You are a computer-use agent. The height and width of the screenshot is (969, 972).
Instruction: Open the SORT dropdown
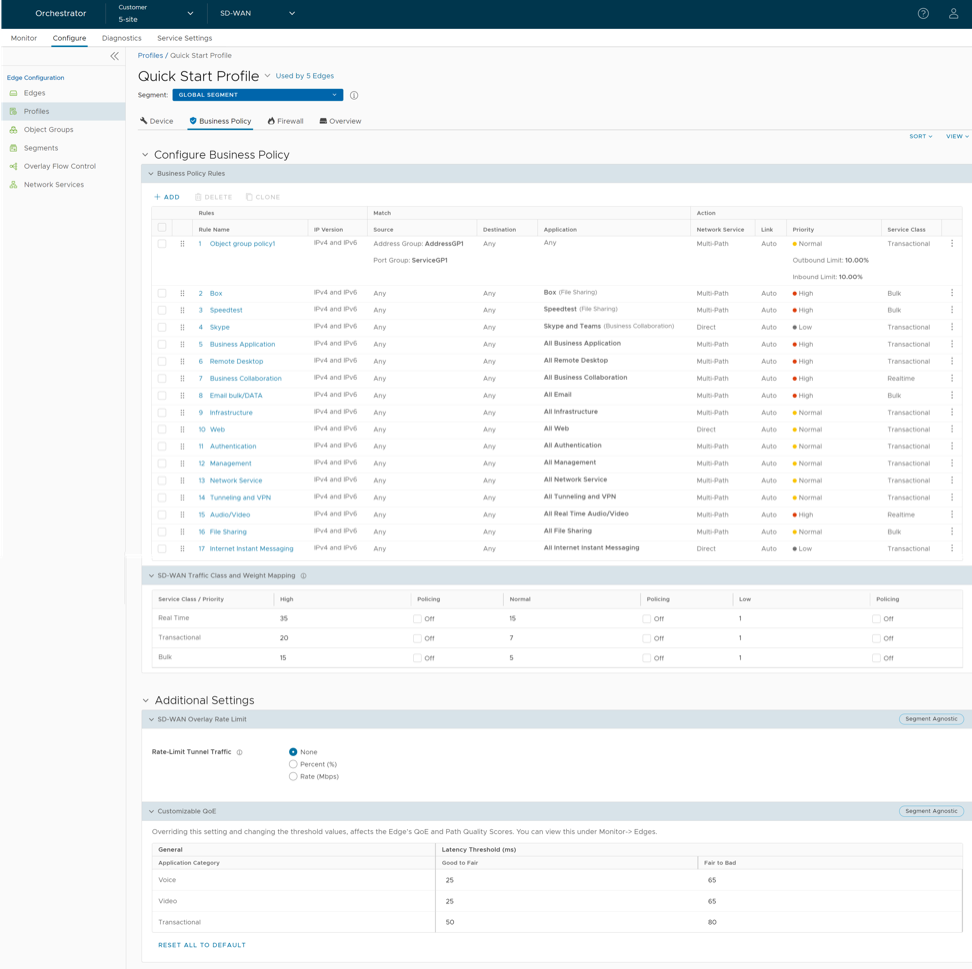[920, 136]
